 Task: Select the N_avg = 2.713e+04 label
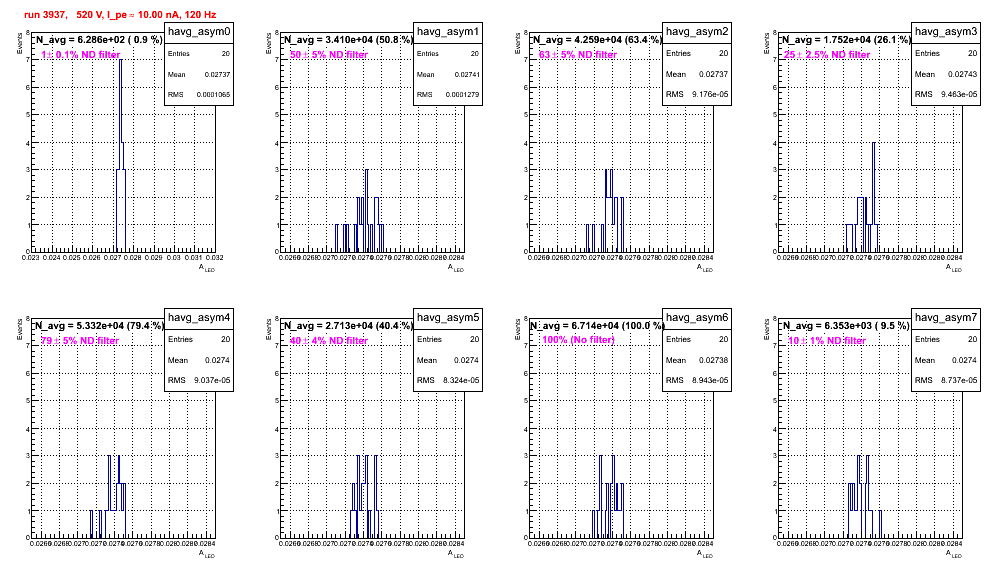pyautogui.click(x=347, y=326)
